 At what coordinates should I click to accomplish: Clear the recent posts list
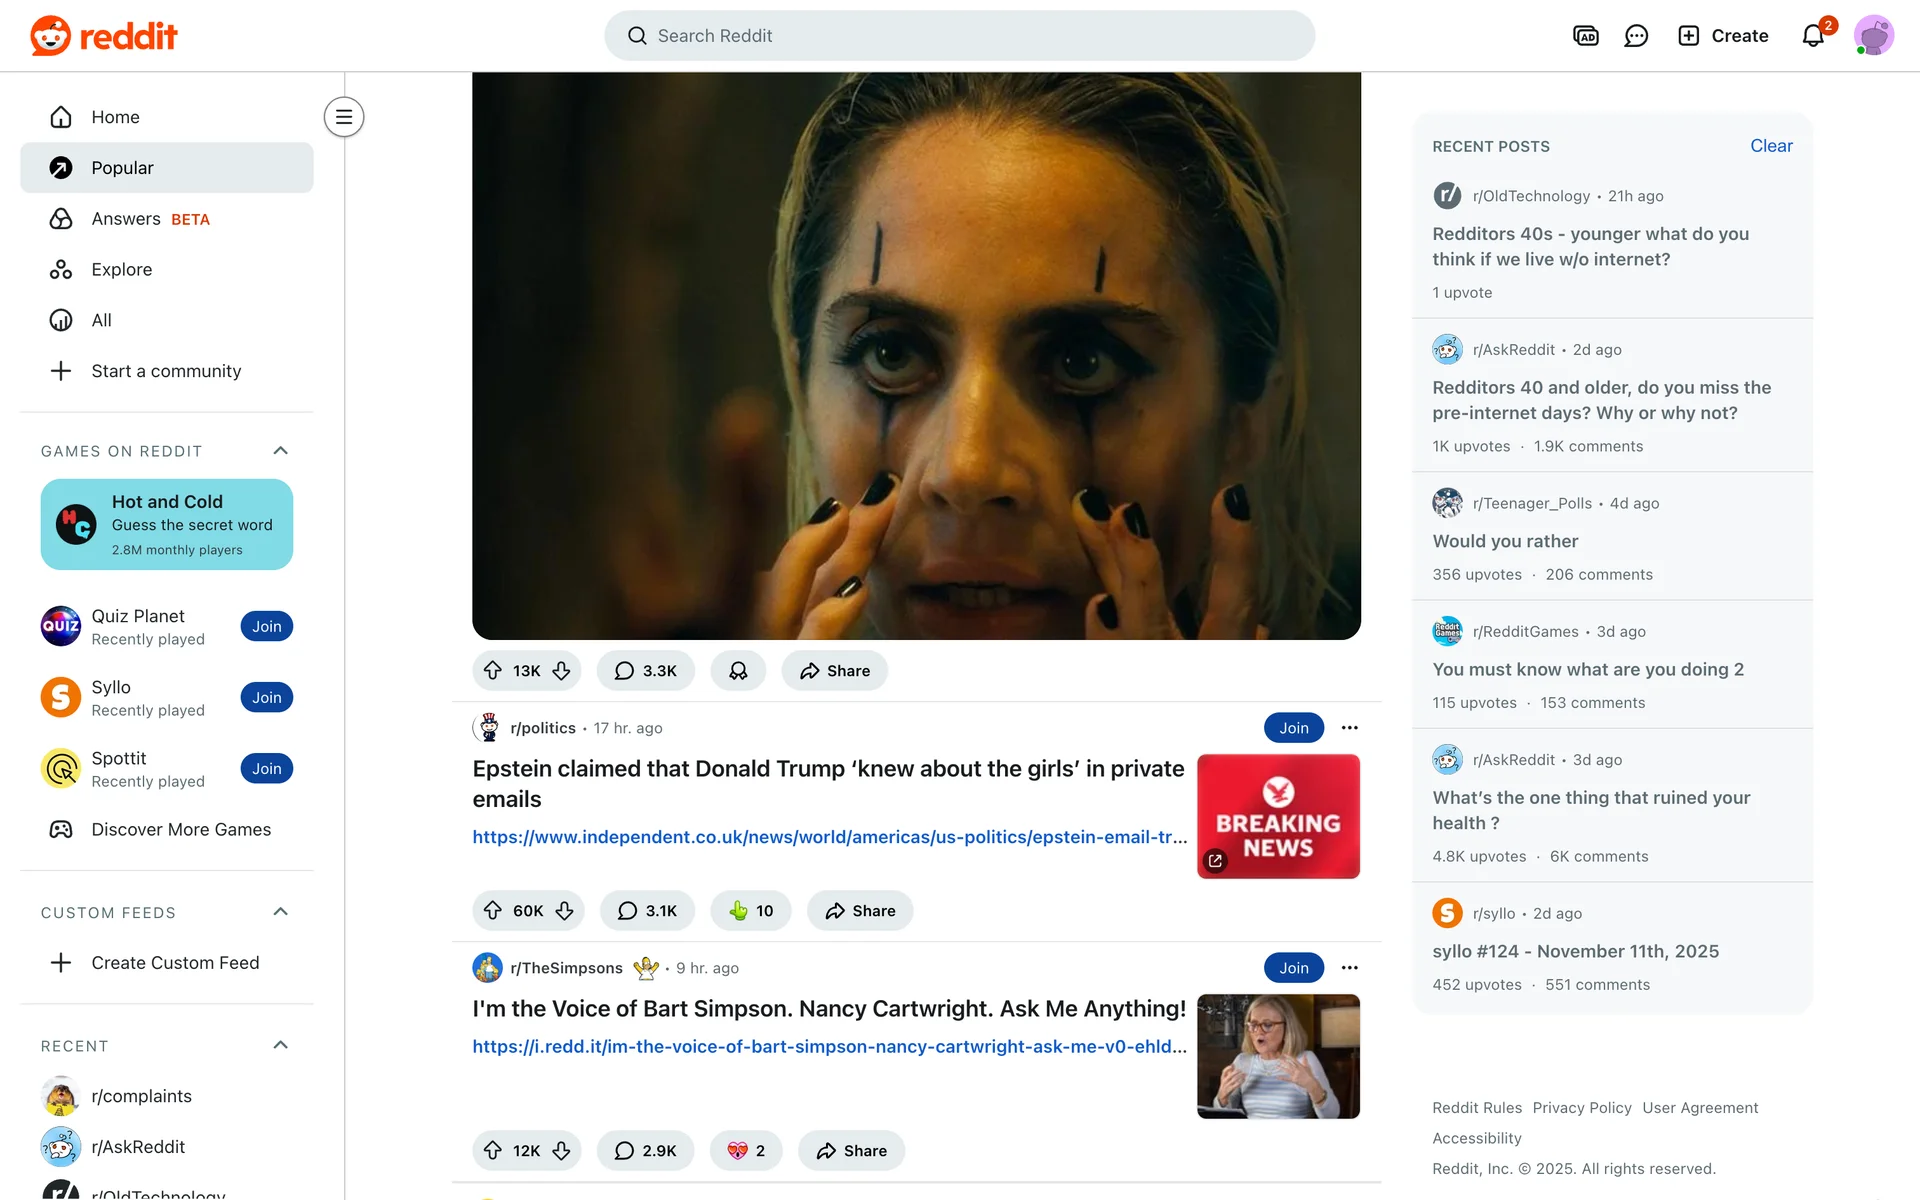coord(1770,146)
